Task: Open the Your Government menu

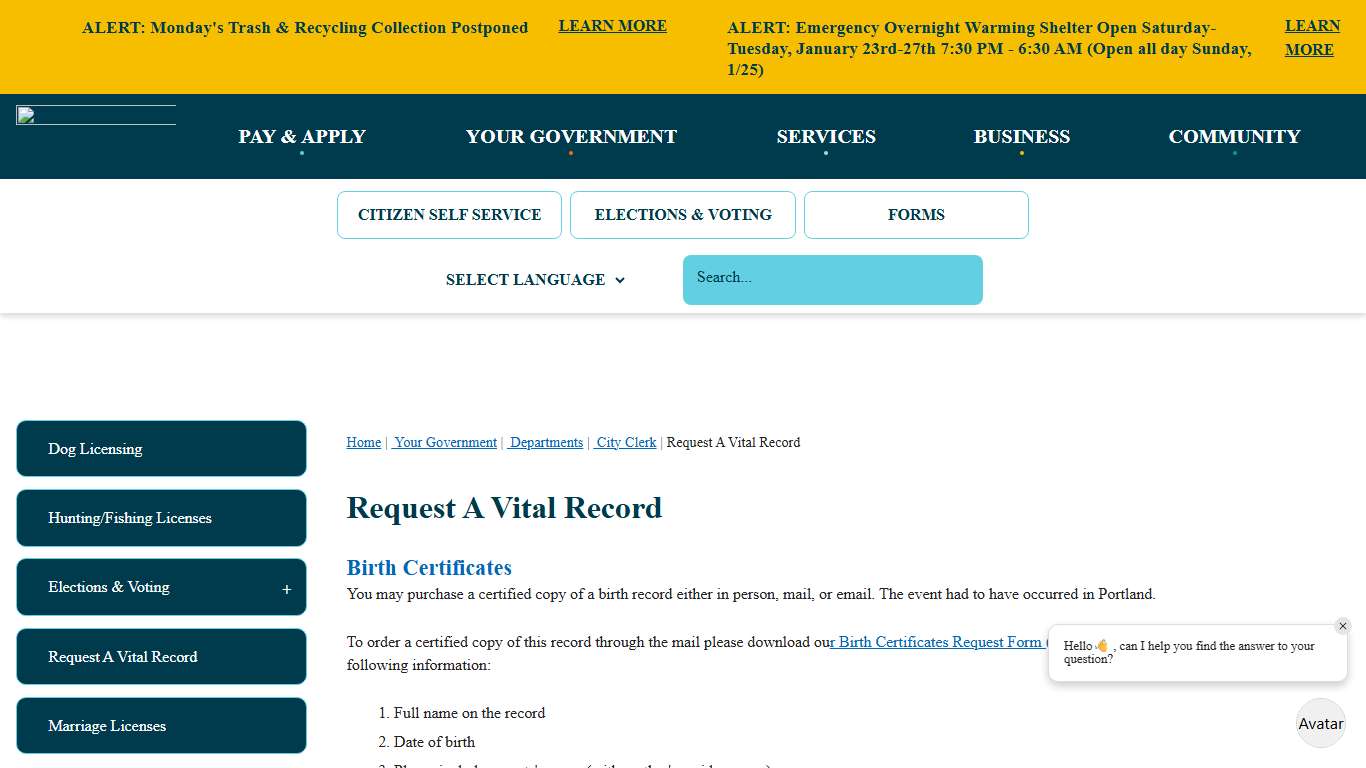Action: coord(570,136)
